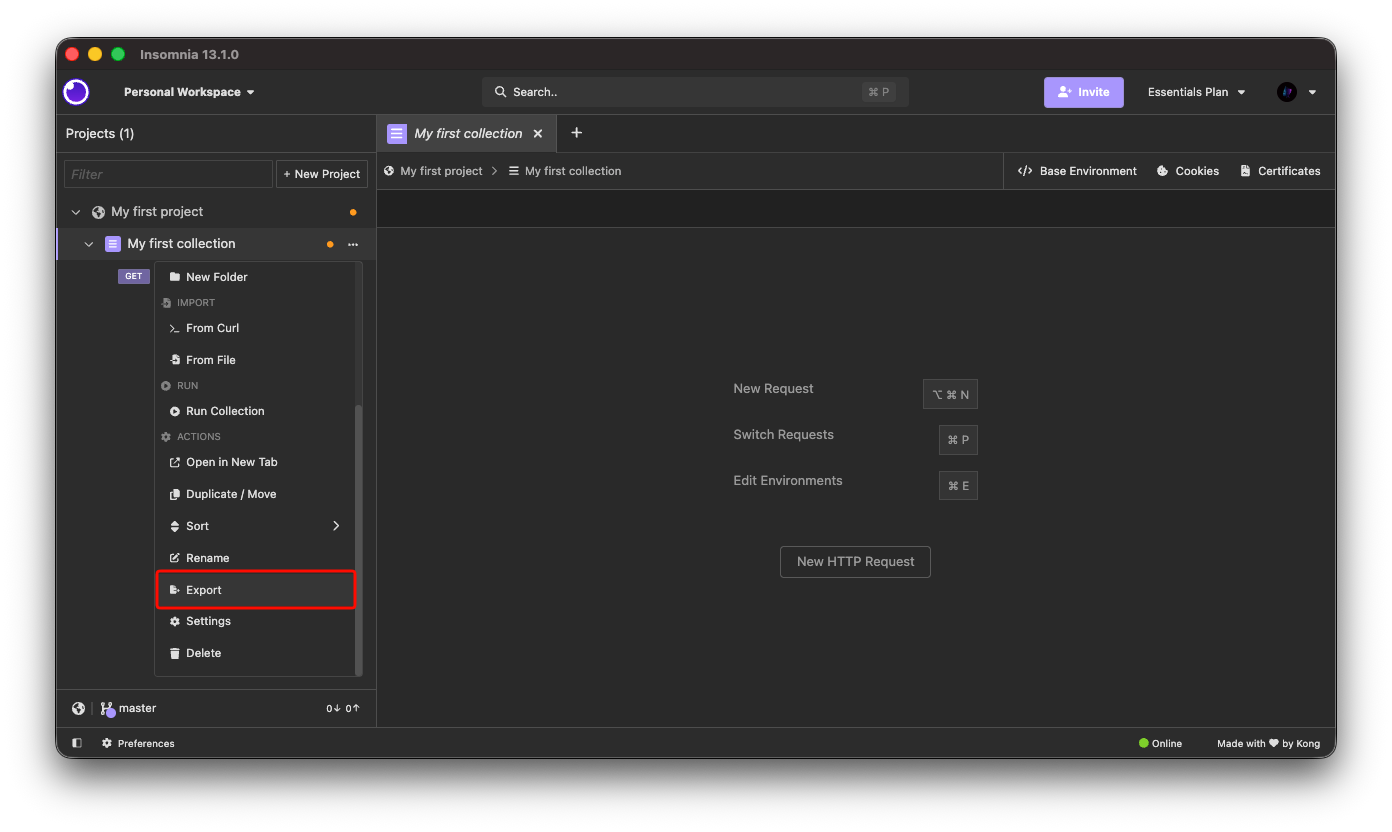Select Open in New Tab

tap(255, 462)
